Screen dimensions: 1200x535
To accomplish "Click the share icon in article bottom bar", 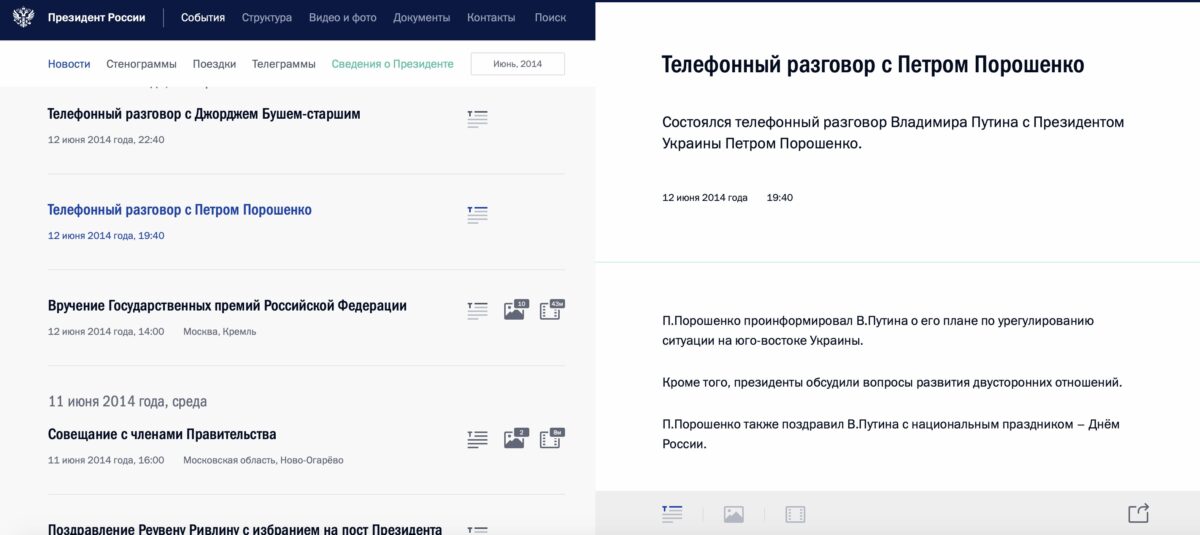I will [1138, 512].
